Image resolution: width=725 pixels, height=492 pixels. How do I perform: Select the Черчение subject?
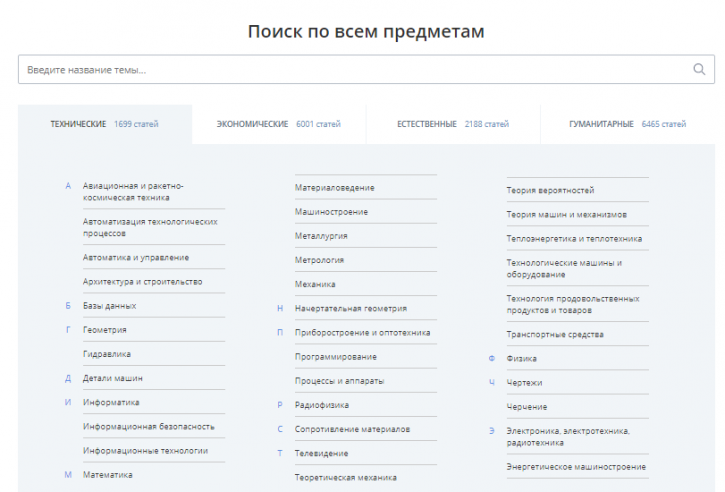tap(527, 406)
